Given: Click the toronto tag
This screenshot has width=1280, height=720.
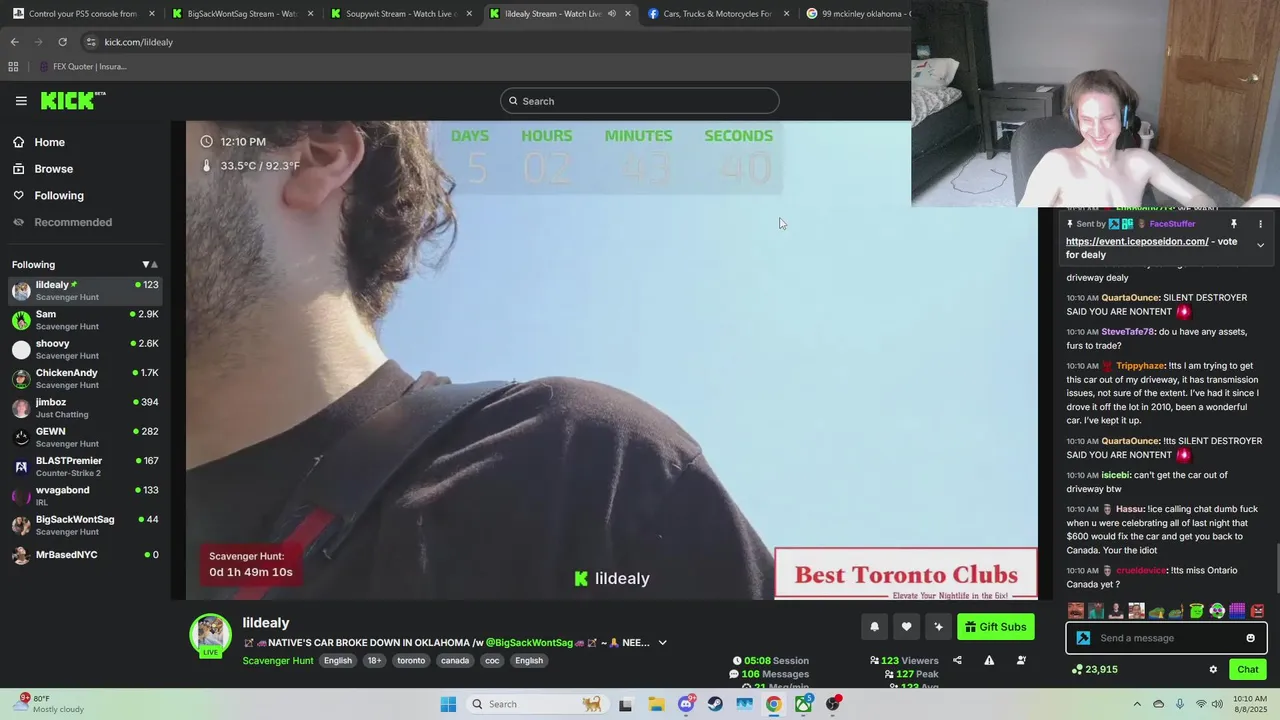Looking at the screenshot, I should pos(411,661).
